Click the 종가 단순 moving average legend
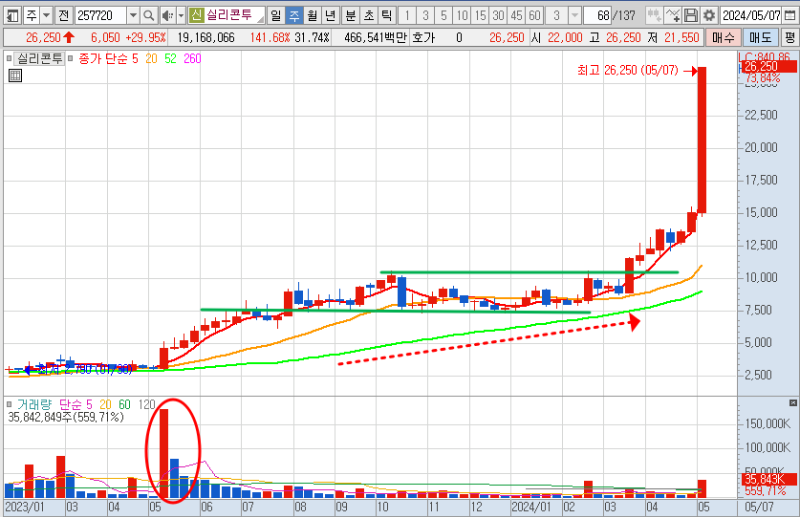 [x=103, y=59]
